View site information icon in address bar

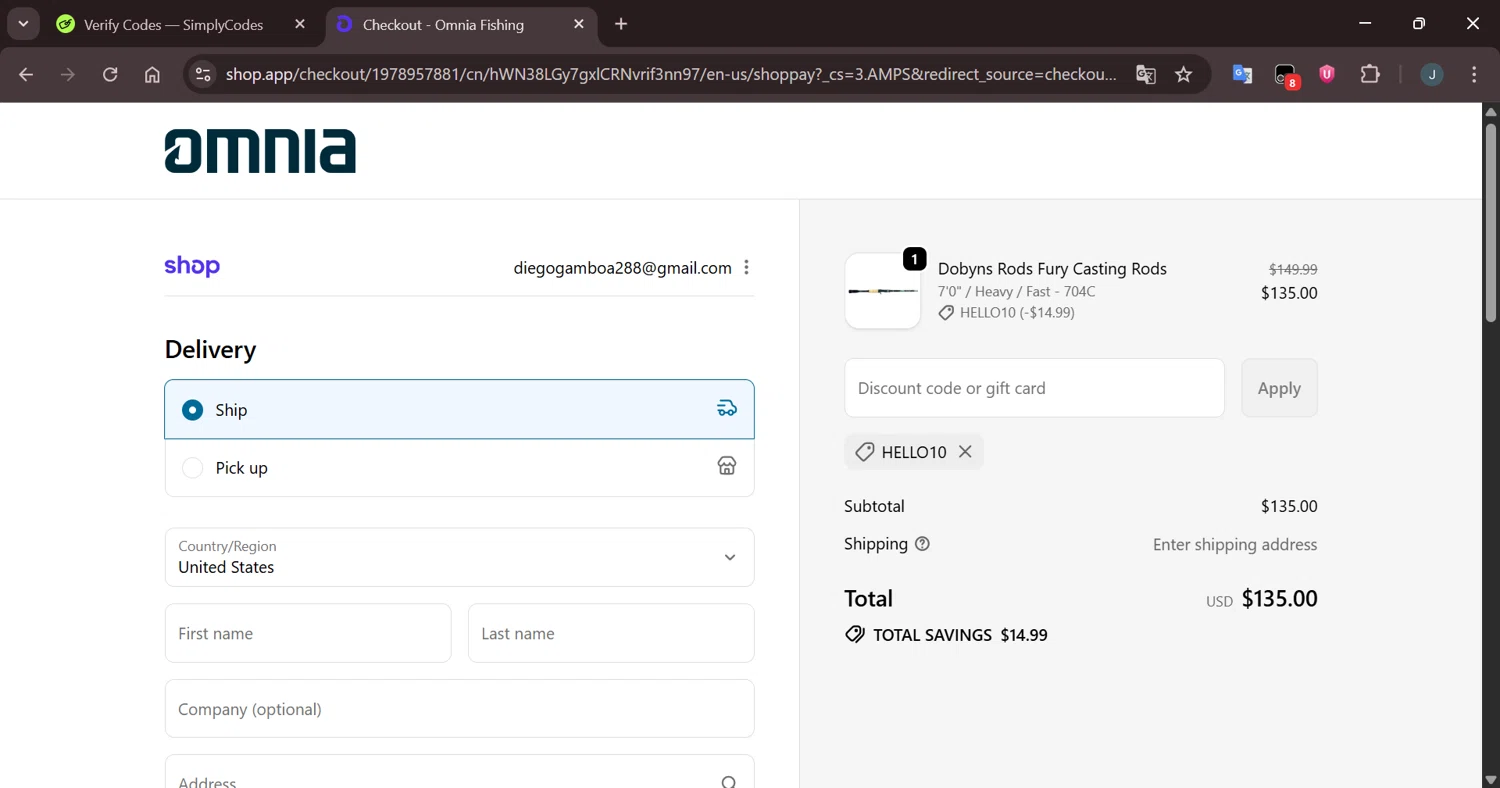203,75
